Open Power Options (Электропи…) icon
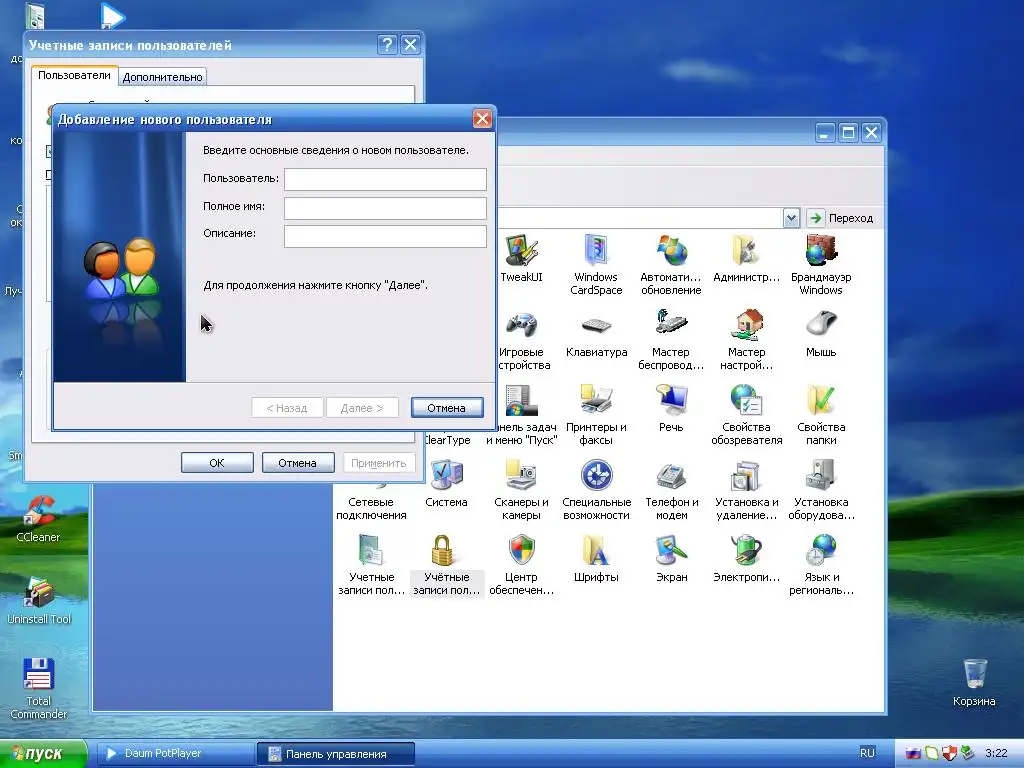The width and height of the screenshot is (1024, 768). tap(746, 551)
